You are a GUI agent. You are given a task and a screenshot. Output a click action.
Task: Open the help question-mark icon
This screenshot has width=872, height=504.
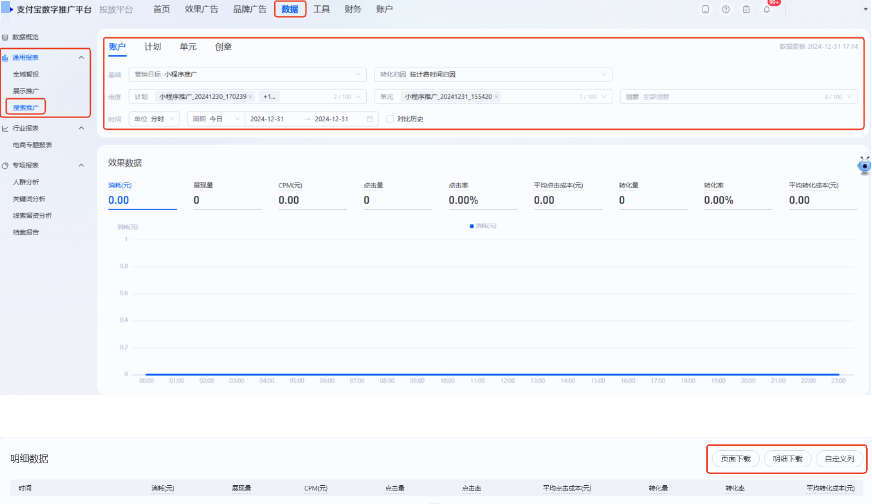pyautogui.click(x=726, y=9)
